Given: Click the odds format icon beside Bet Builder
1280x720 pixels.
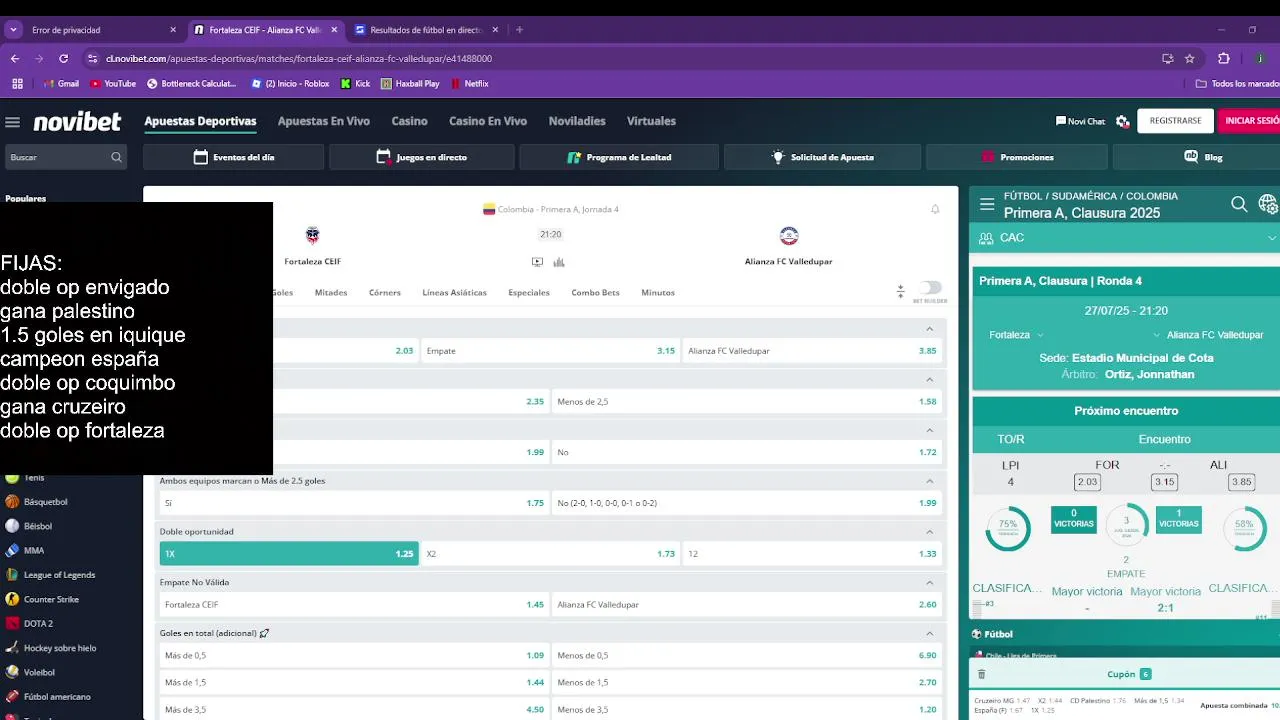Looking at the screenshot, I should coord(900,291).
